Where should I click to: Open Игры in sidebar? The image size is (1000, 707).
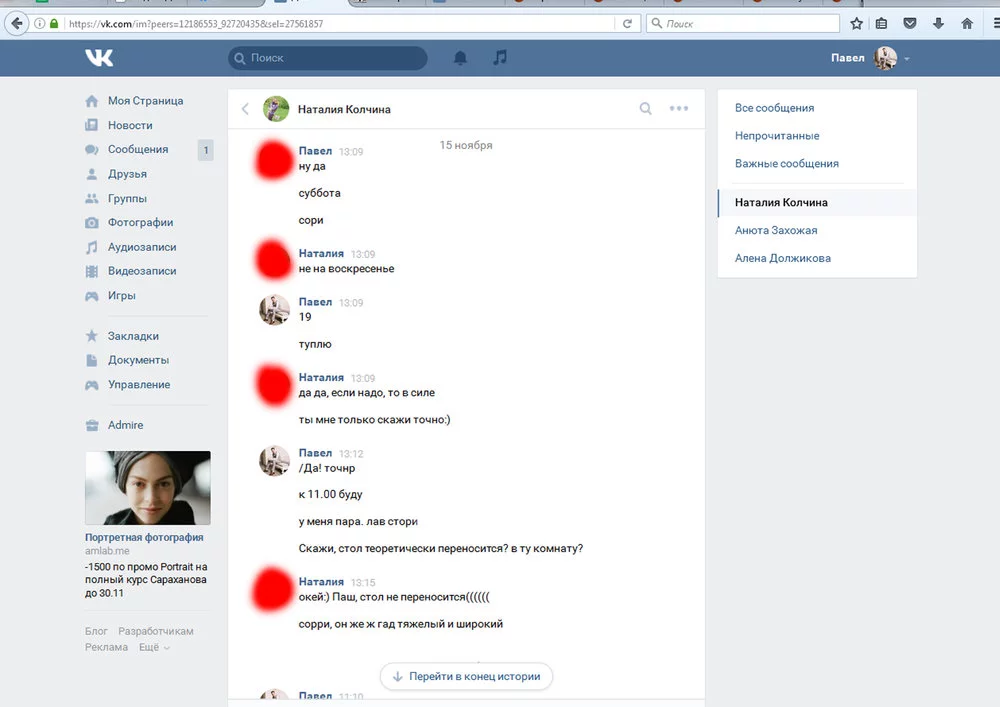[121, 295]
